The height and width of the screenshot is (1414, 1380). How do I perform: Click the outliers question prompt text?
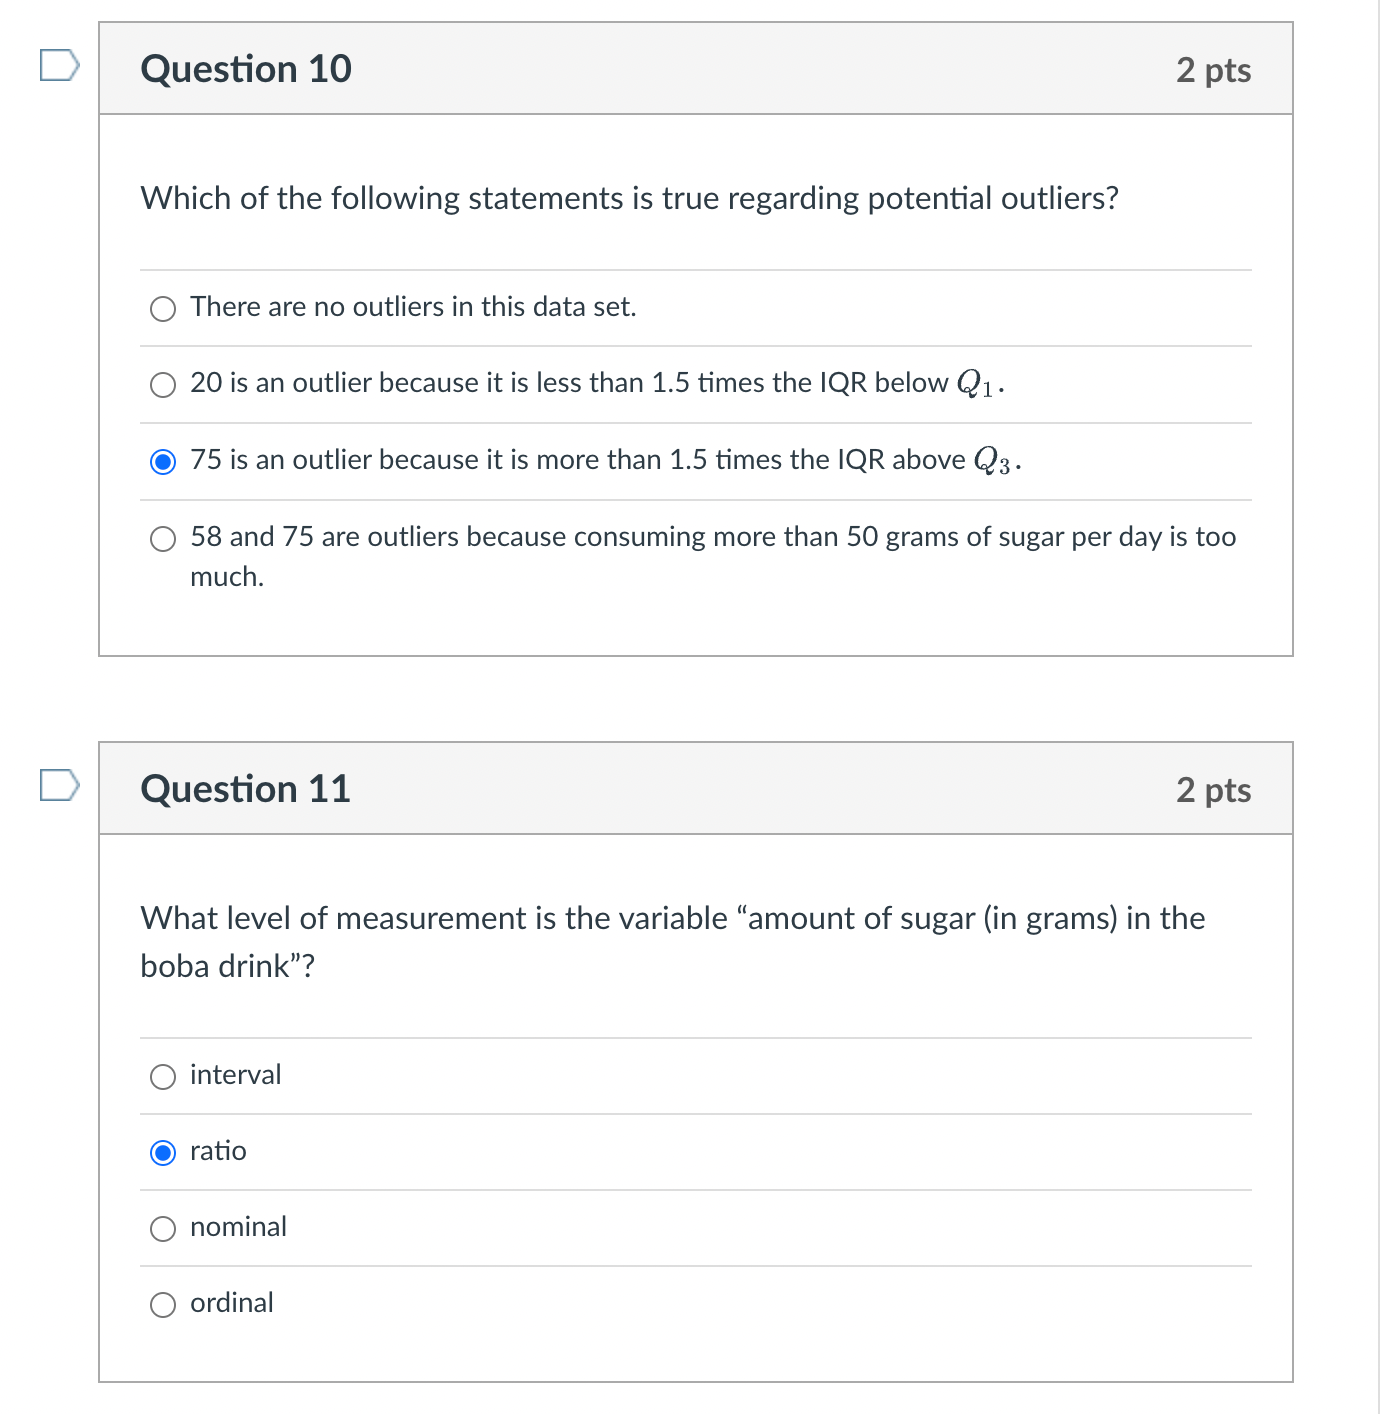tap(629, 198)
